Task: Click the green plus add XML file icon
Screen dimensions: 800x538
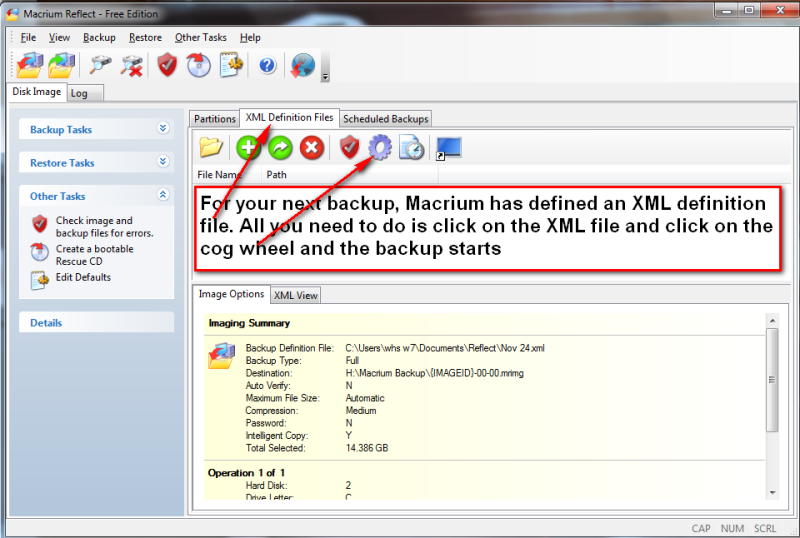Action: (x=248, y=148)
